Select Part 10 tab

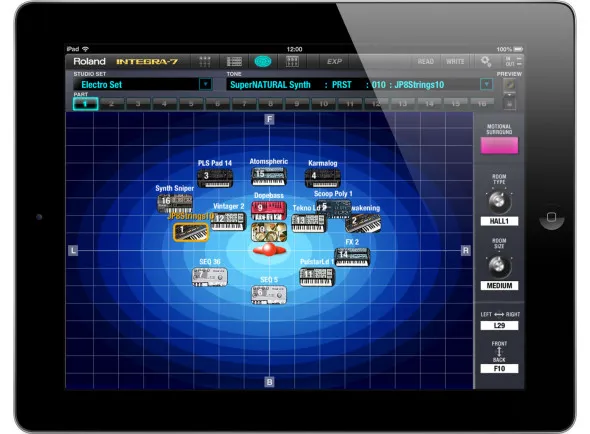pos(324,104)
